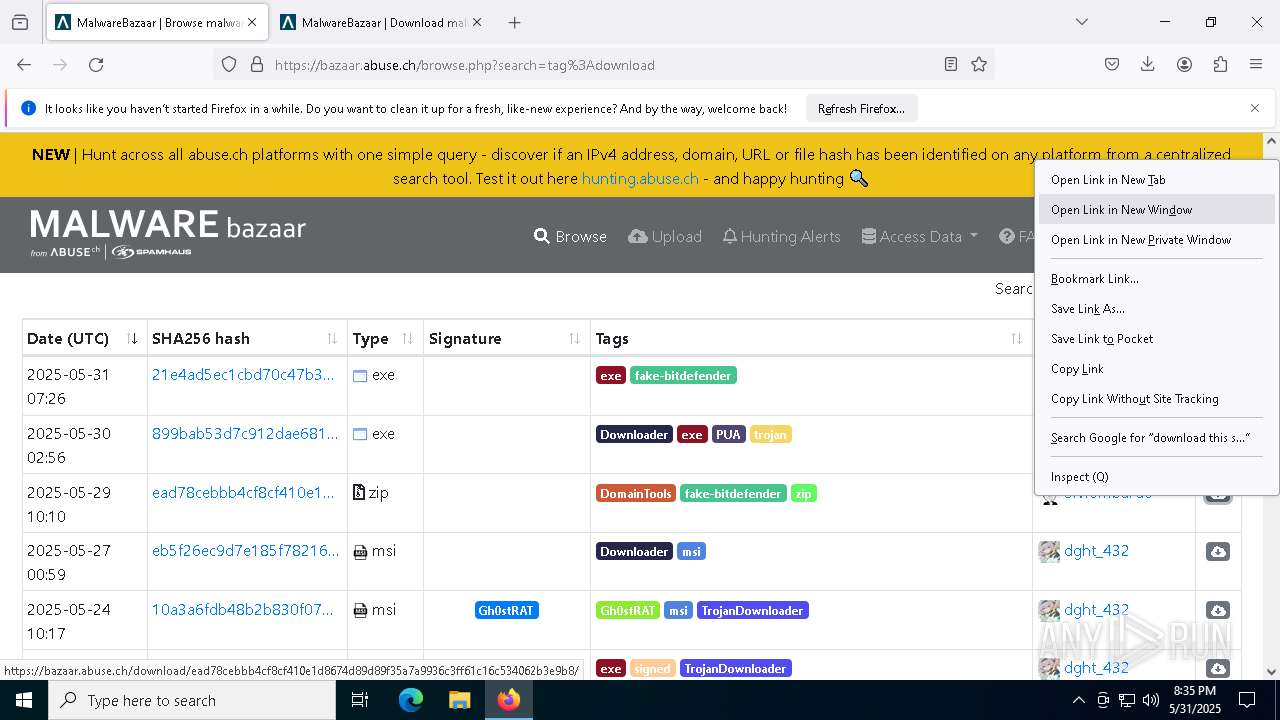The width and height of the screenshot is (1280, 720).
Task: Sort table by Signature column
Action: 506,338
